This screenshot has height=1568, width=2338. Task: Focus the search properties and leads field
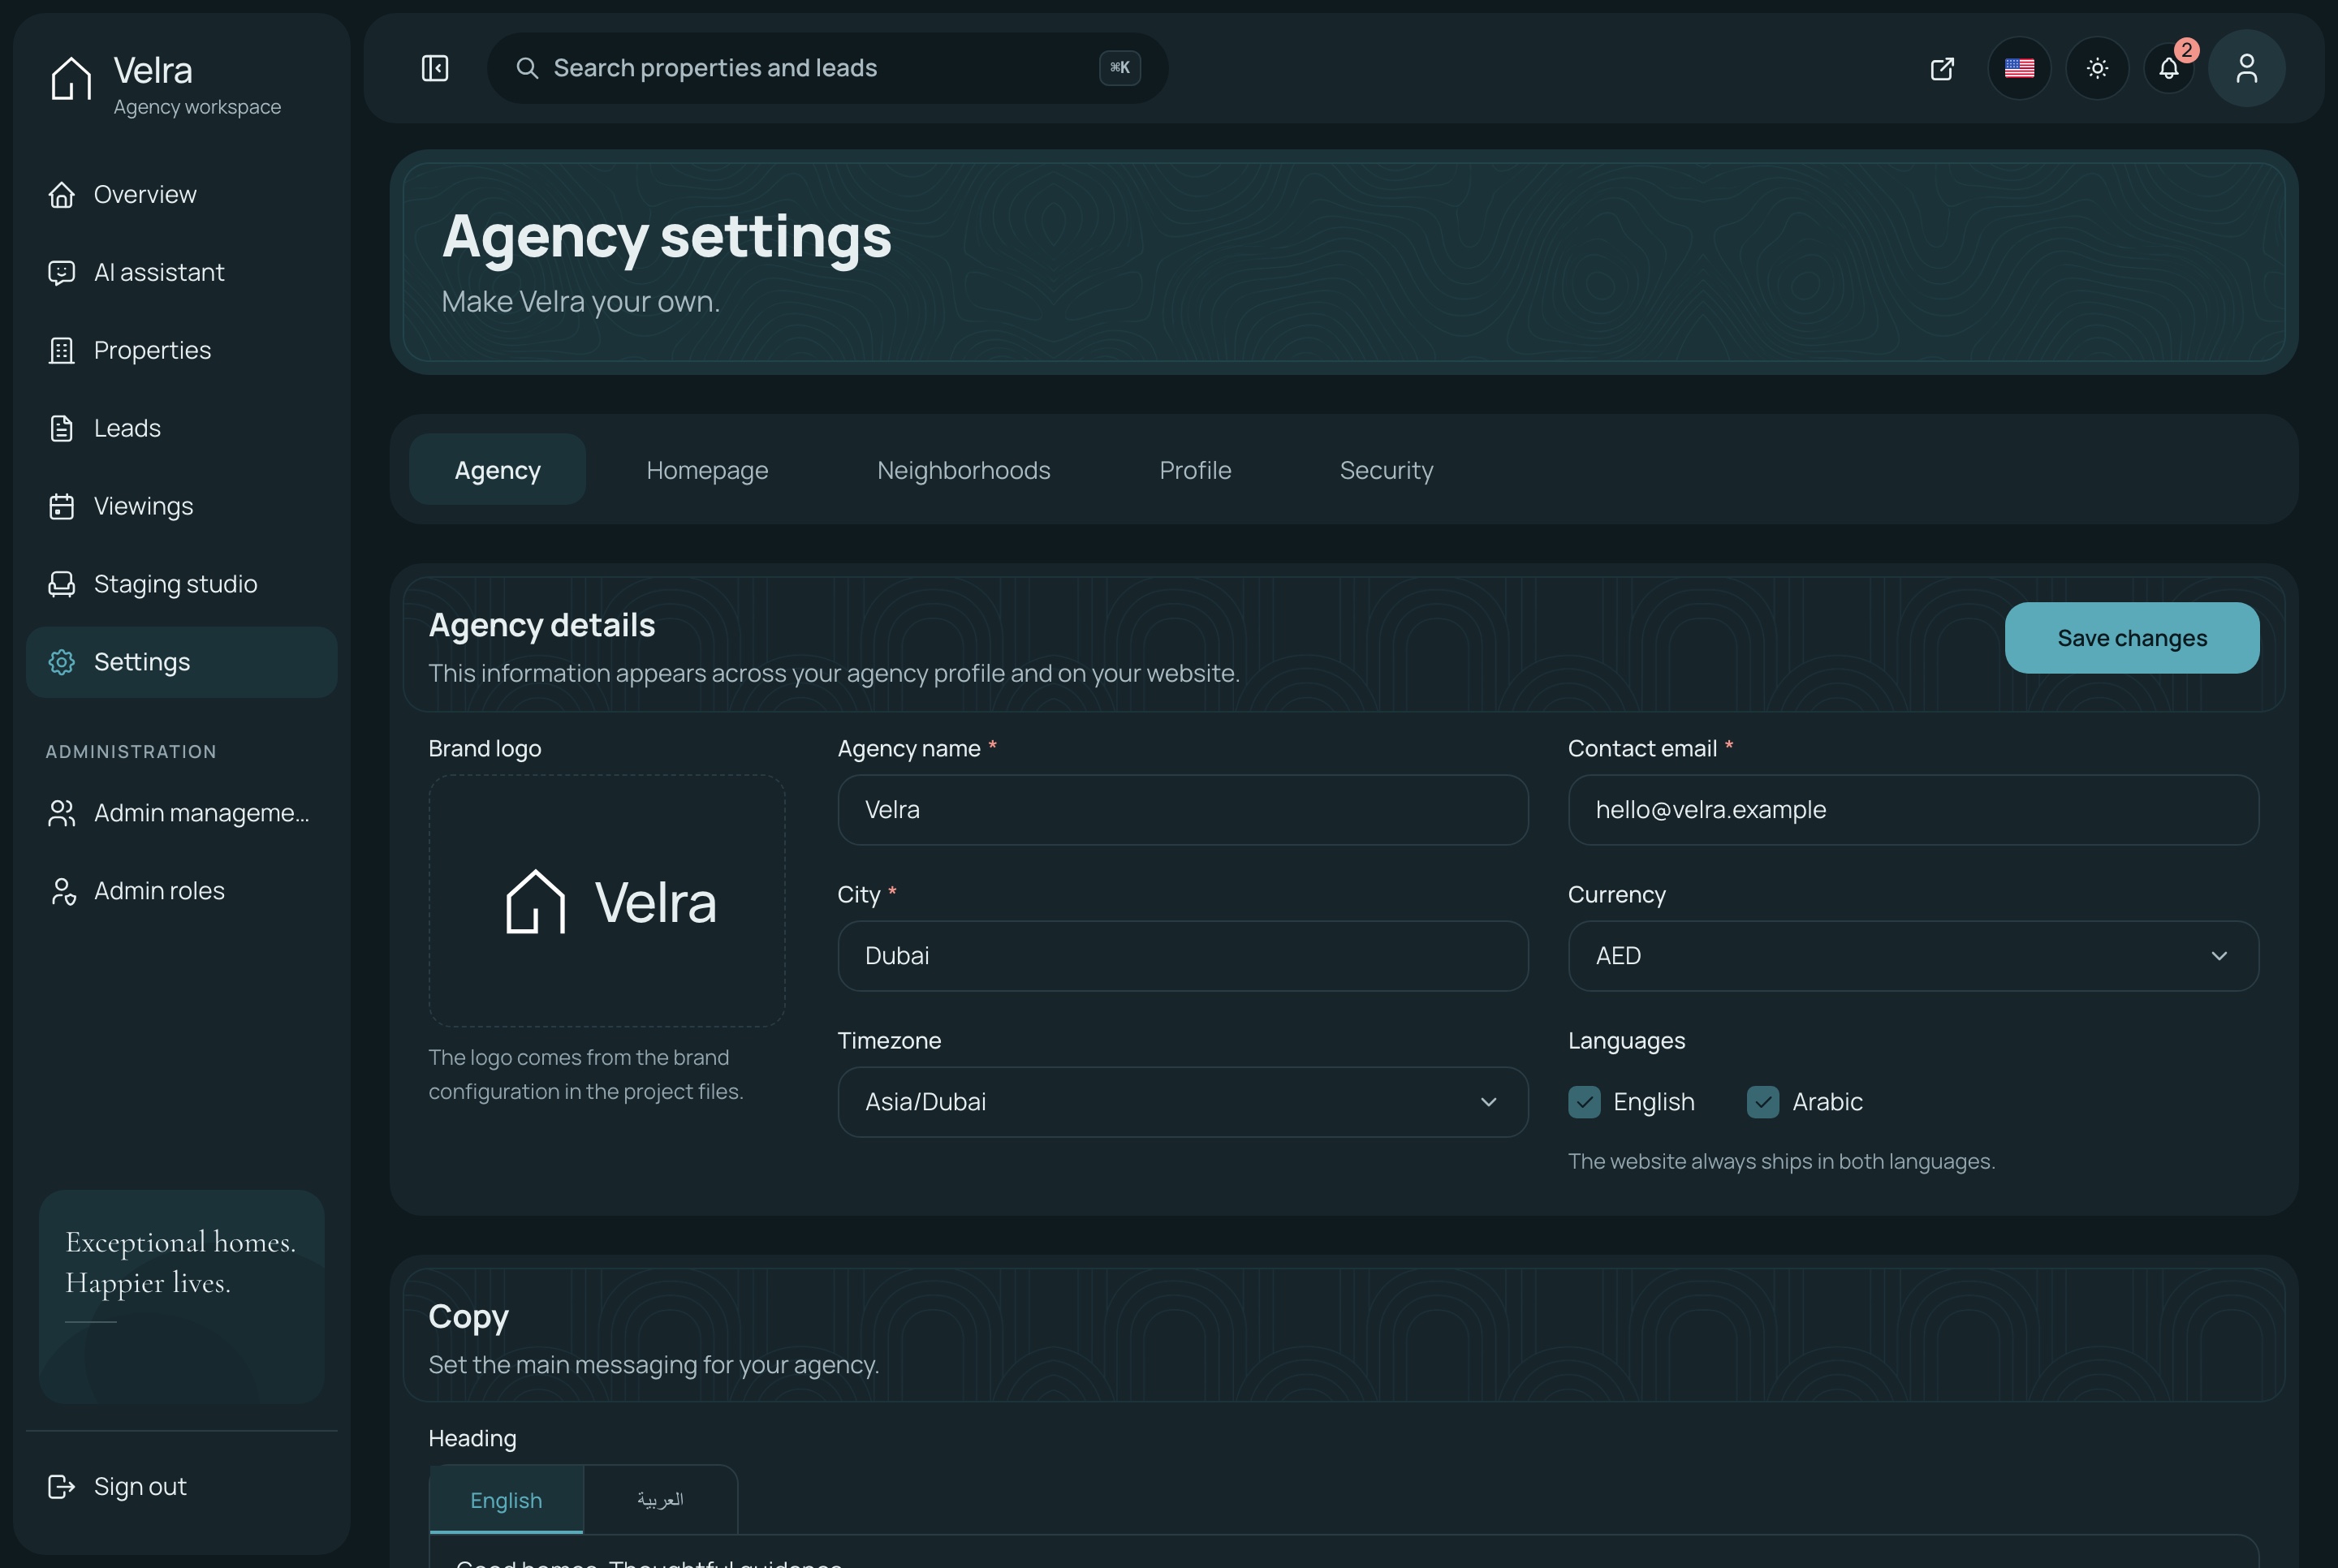(827, 68)
